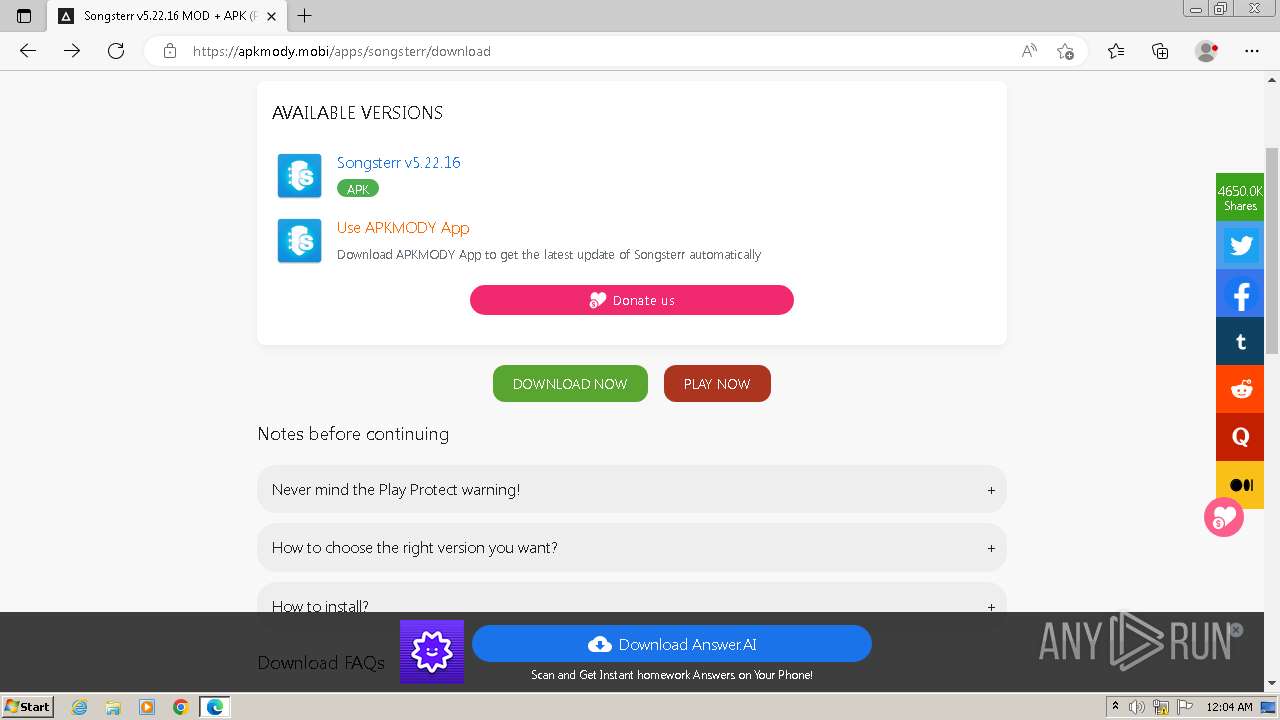The width and height of the screenshot is (1280, 720).
Task: Share on Medium
Action: (x=1241, y=485)
